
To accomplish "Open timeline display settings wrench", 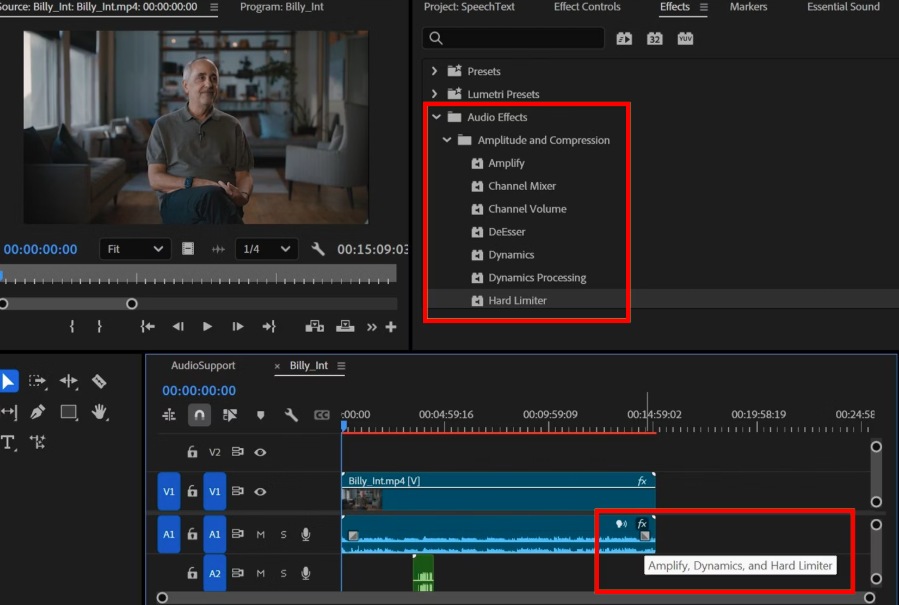I will pos(291,415).
